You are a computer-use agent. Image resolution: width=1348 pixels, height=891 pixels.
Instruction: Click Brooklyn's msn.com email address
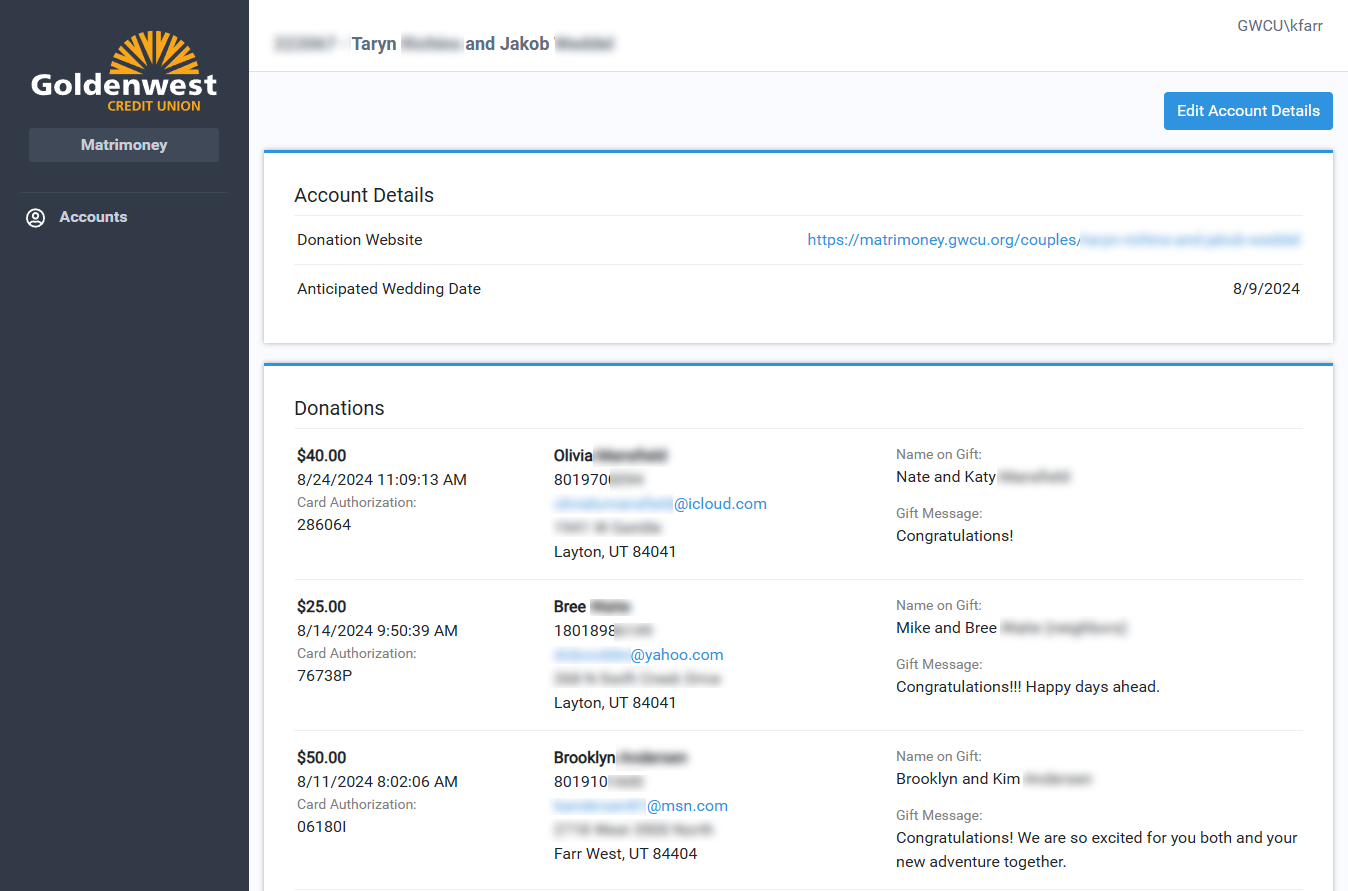pyautogui.click(x=642, y=805)
